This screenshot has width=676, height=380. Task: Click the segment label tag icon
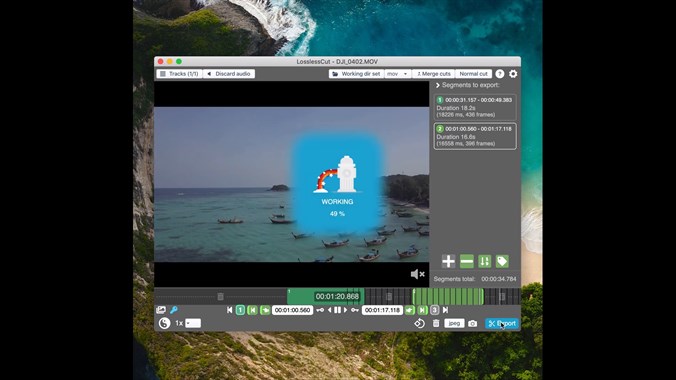click(x=502, y=261)
